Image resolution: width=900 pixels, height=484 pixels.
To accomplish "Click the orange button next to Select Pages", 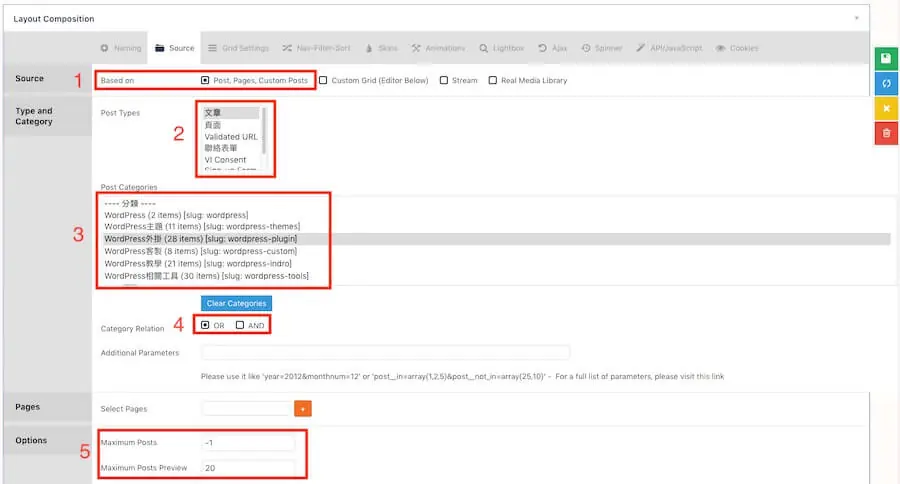I will point(302,409).
